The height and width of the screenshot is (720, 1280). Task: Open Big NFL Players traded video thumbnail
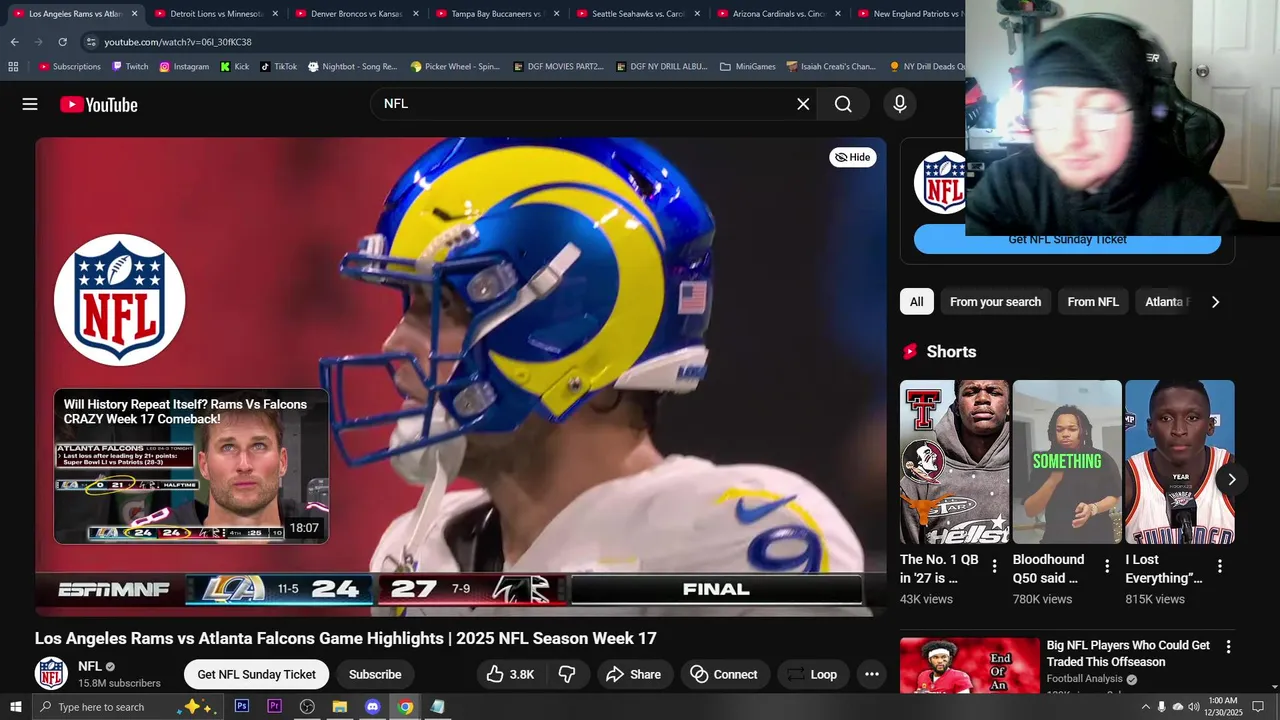coord(969,665)
